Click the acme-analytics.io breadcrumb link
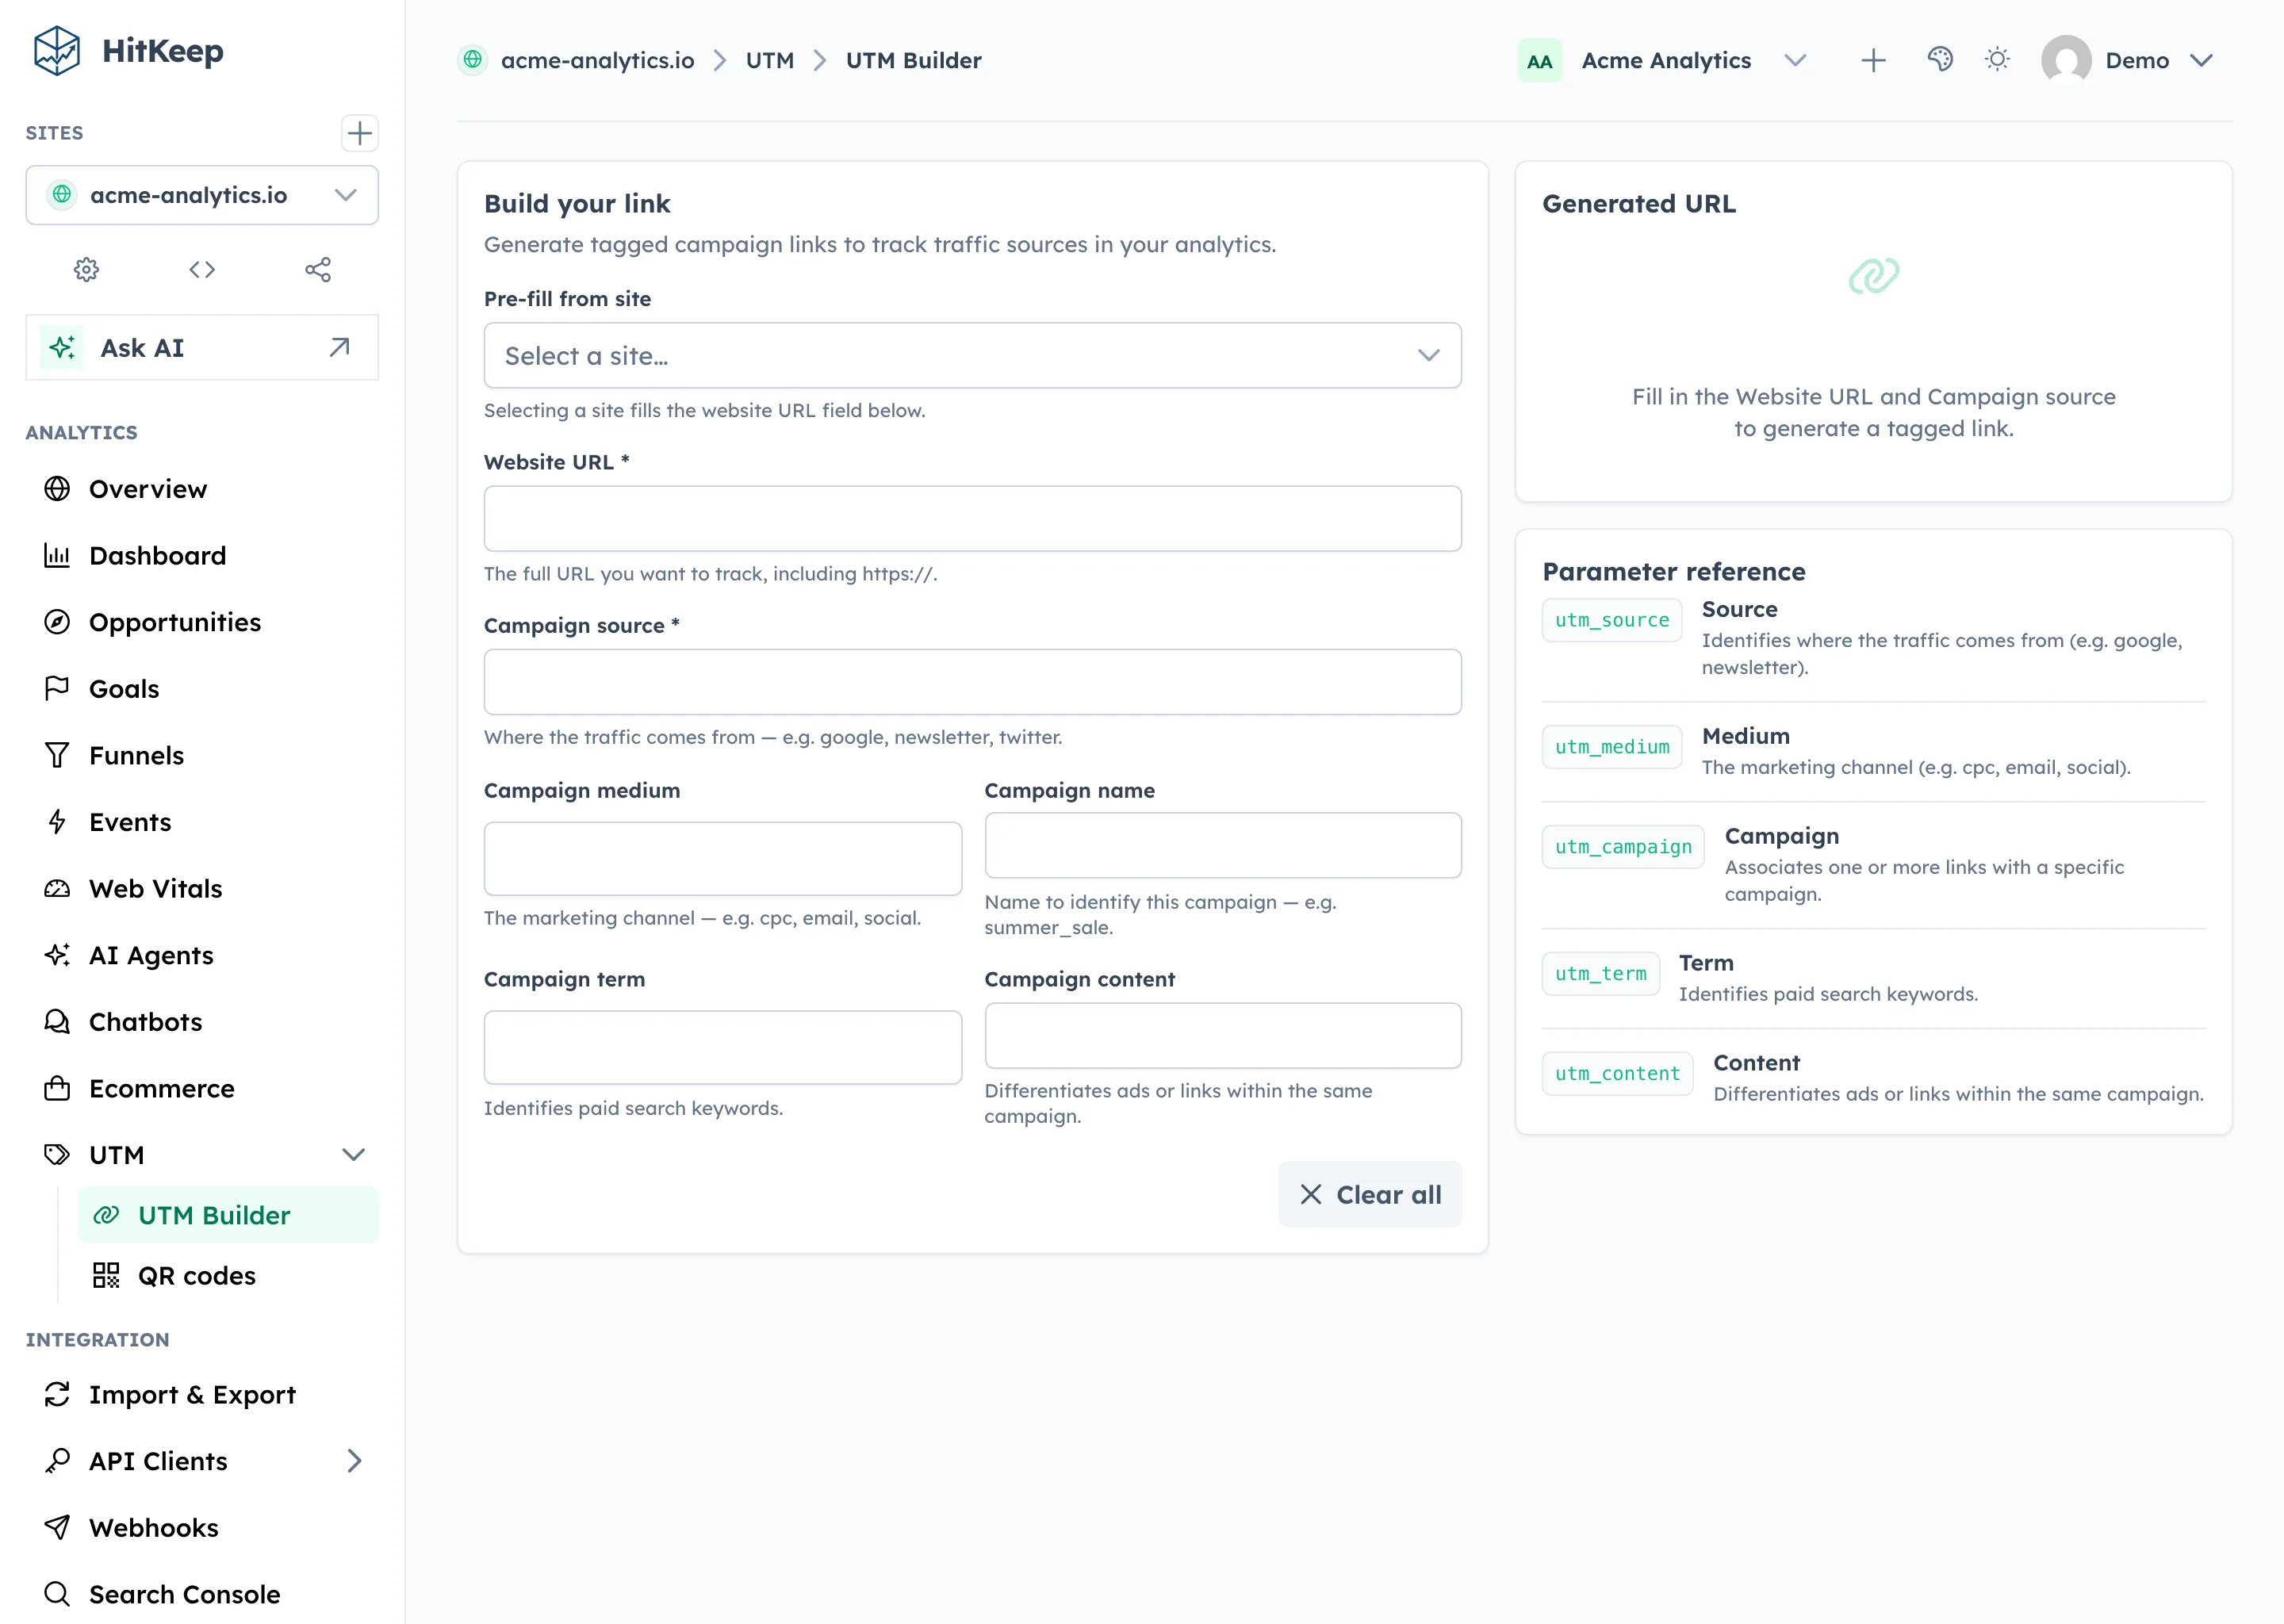The height and width of the screenshot is (1624, 2284). click(x=597, y=61)
